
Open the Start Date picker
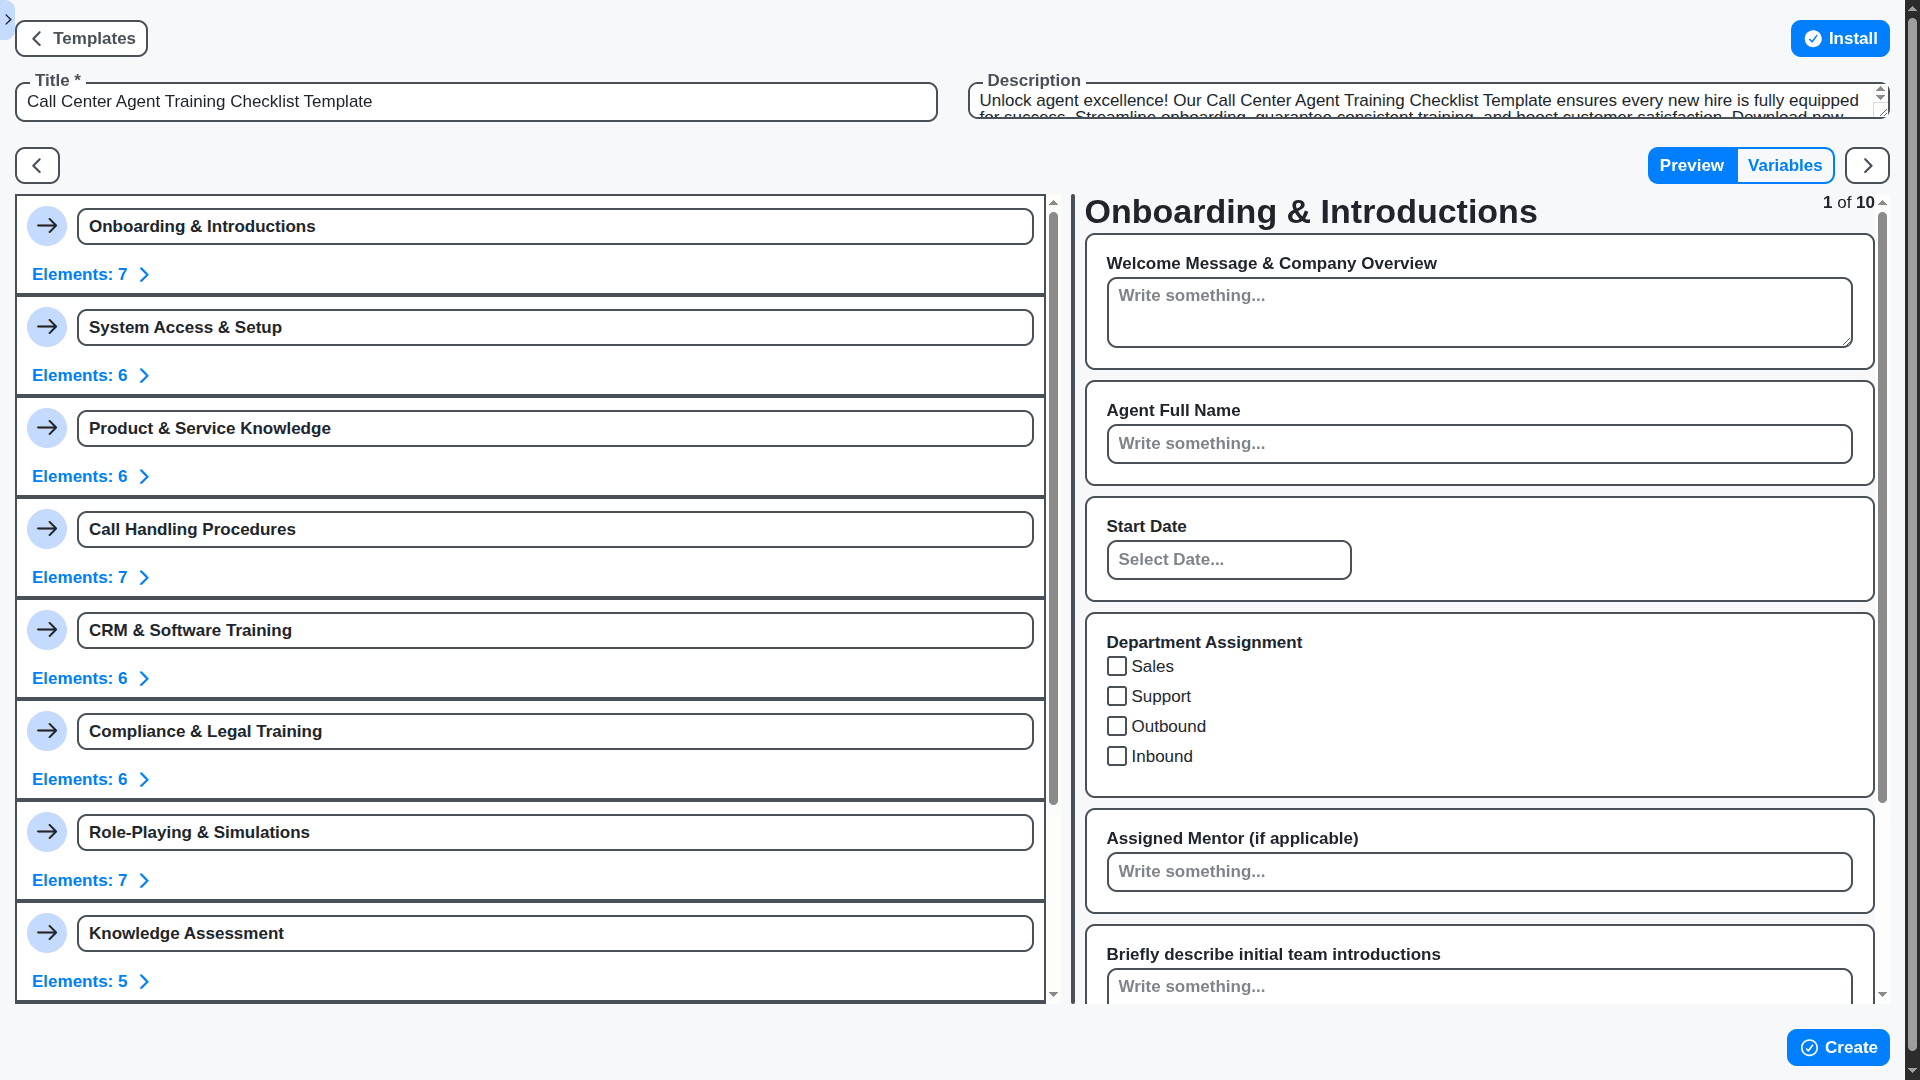pyautogui.click(x=1229, y=559)
